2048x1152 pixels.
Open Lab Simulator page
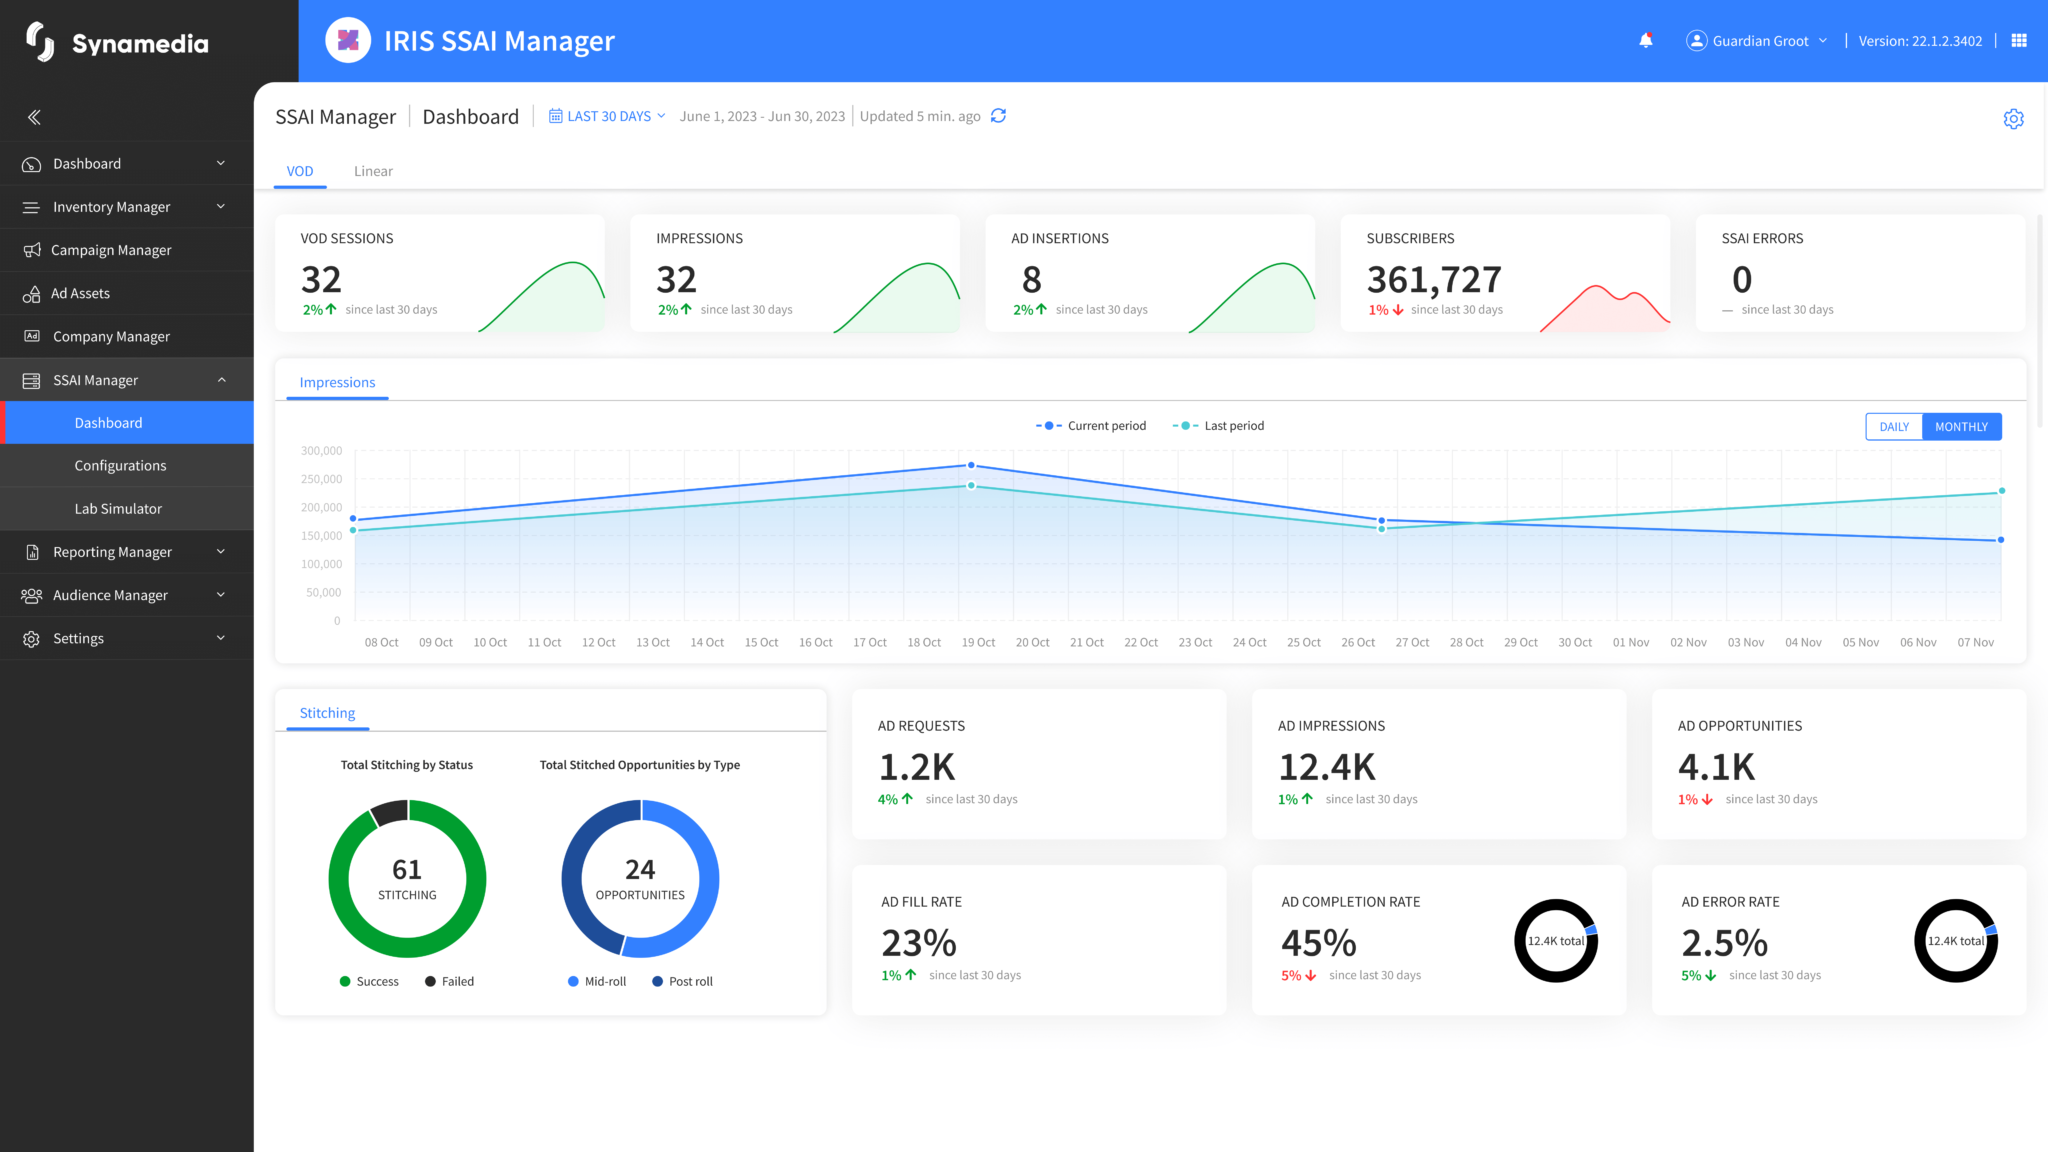coord(118,509)
